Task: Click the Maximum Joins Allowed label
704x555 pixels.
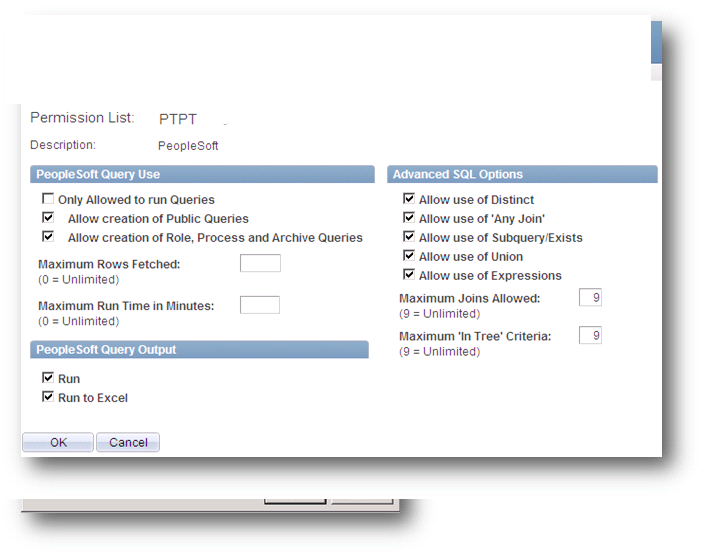Action: 470,298
